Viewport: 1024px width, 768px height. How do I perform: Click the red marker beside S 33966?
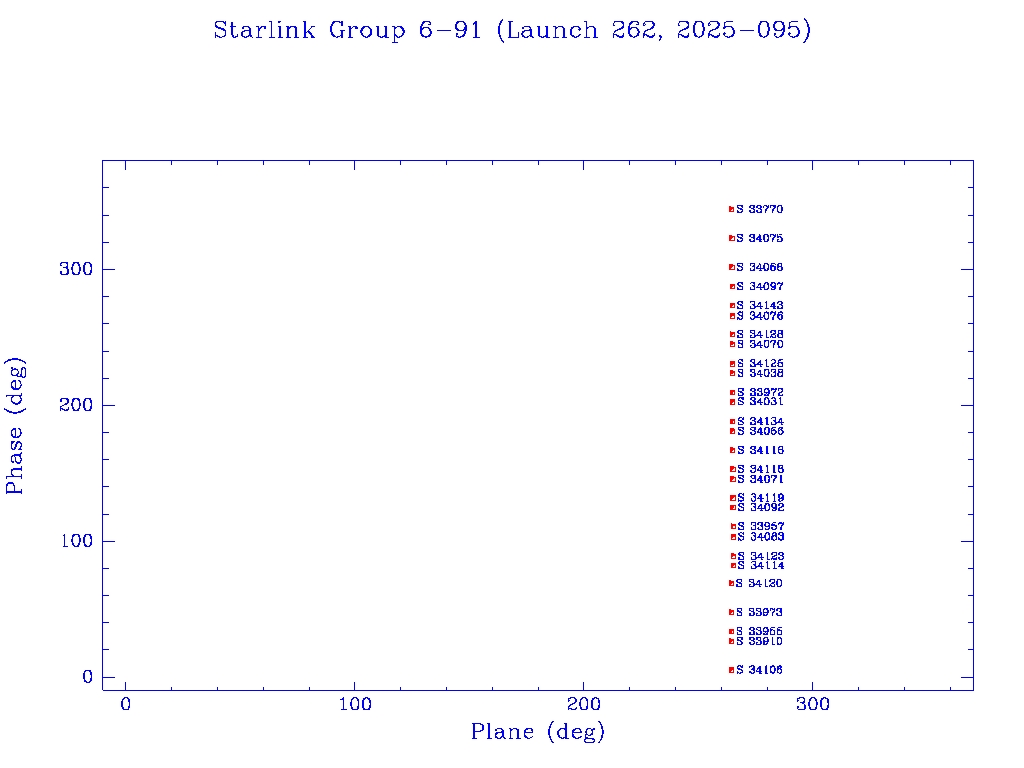tap(731, 632)
